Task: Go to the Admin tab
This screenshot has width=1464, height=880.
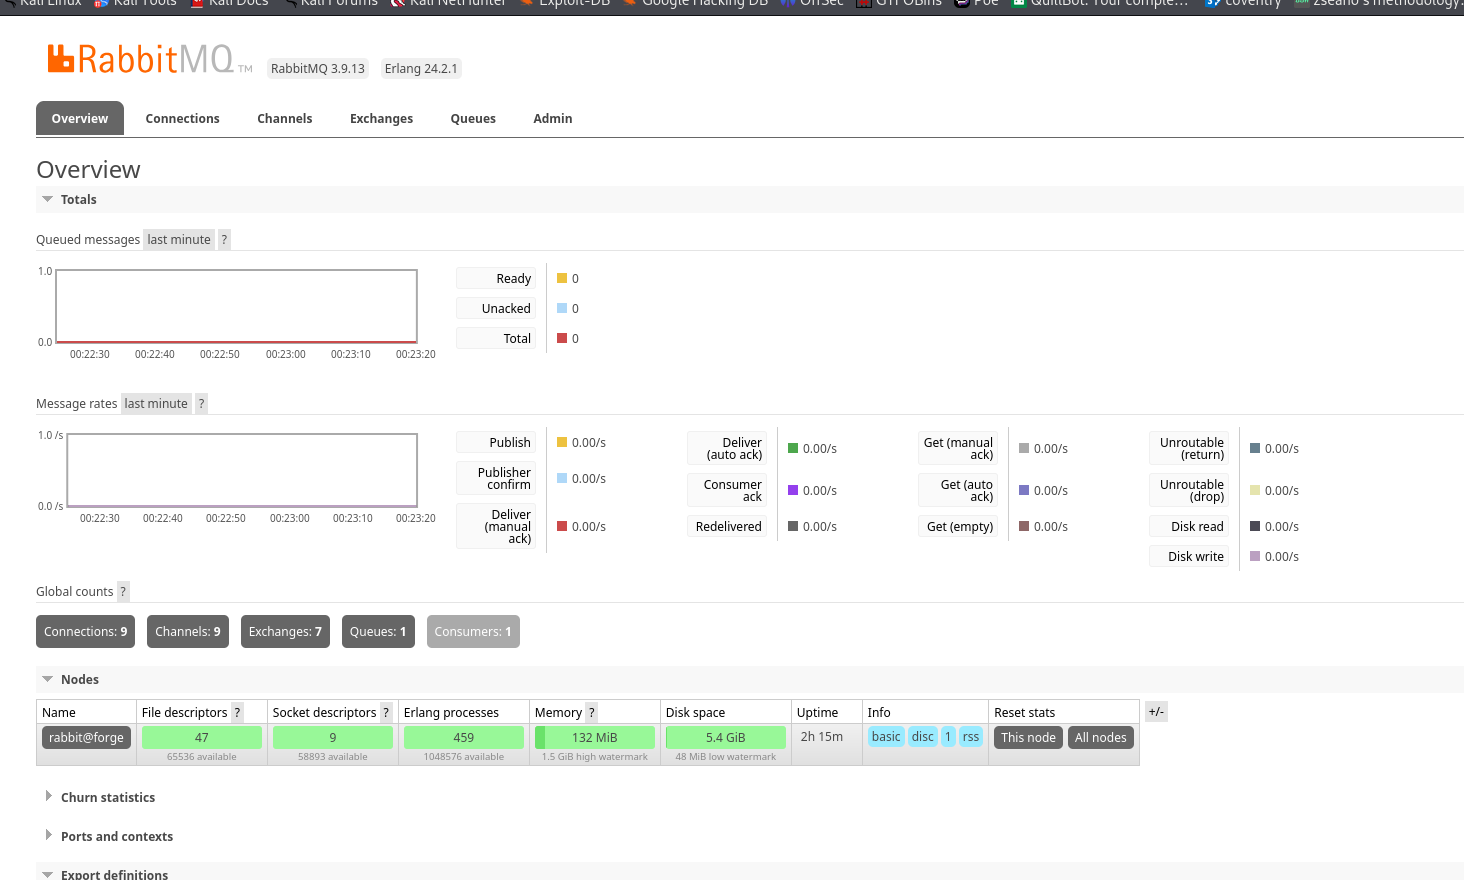Action: (x=552, y=119)
